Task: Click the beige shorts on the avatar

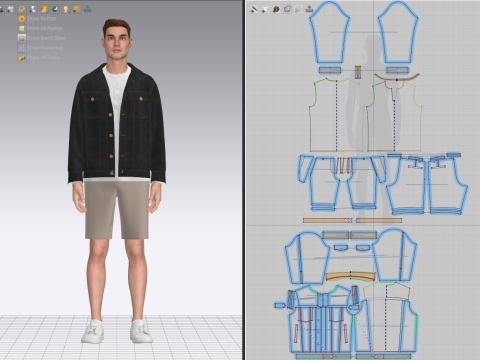Action: pyautogui.click(x=117, y=209)
